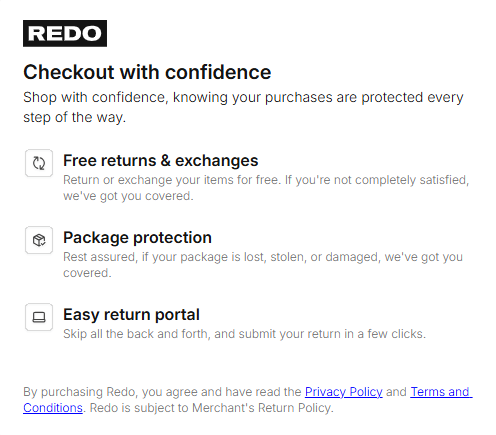
Task: Click the word Conditions in blue
Action: click(53, 408)
